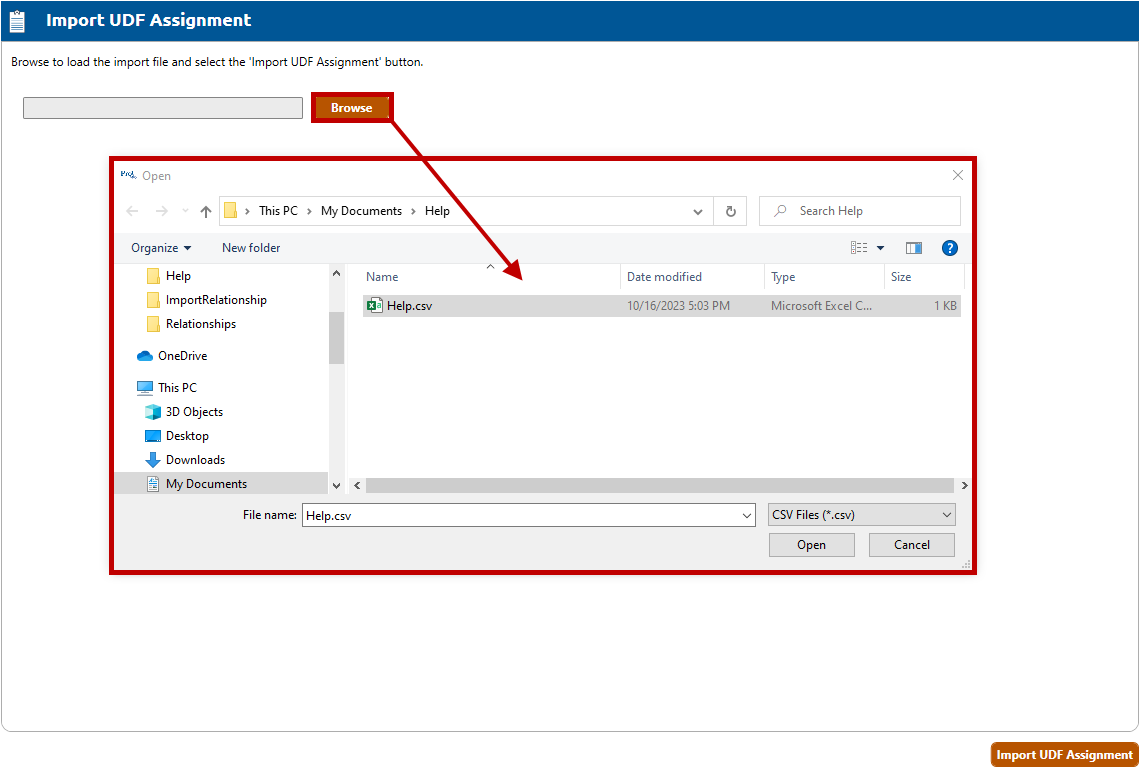Open the Downloads folder
This screenshot has height=772, width=1145.
(x=195, y=460)
